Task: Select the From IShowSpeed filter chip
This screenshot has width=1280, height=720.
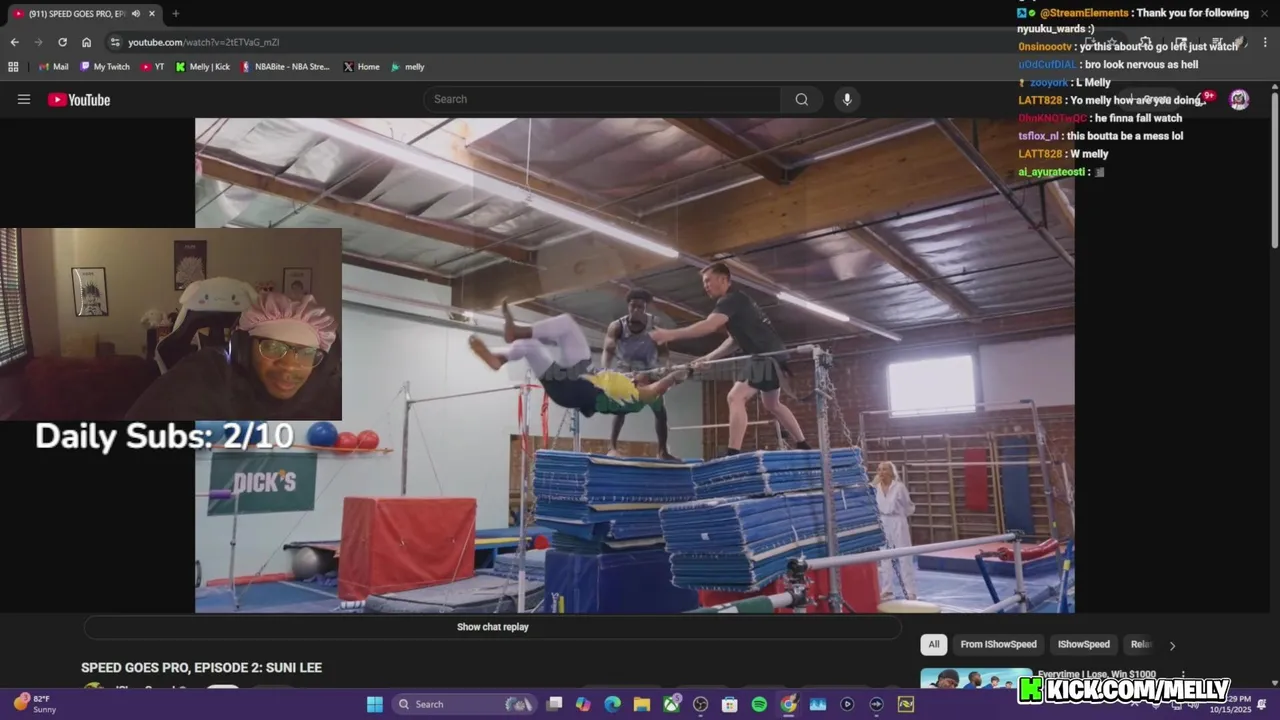Action: tap(998, 645)
